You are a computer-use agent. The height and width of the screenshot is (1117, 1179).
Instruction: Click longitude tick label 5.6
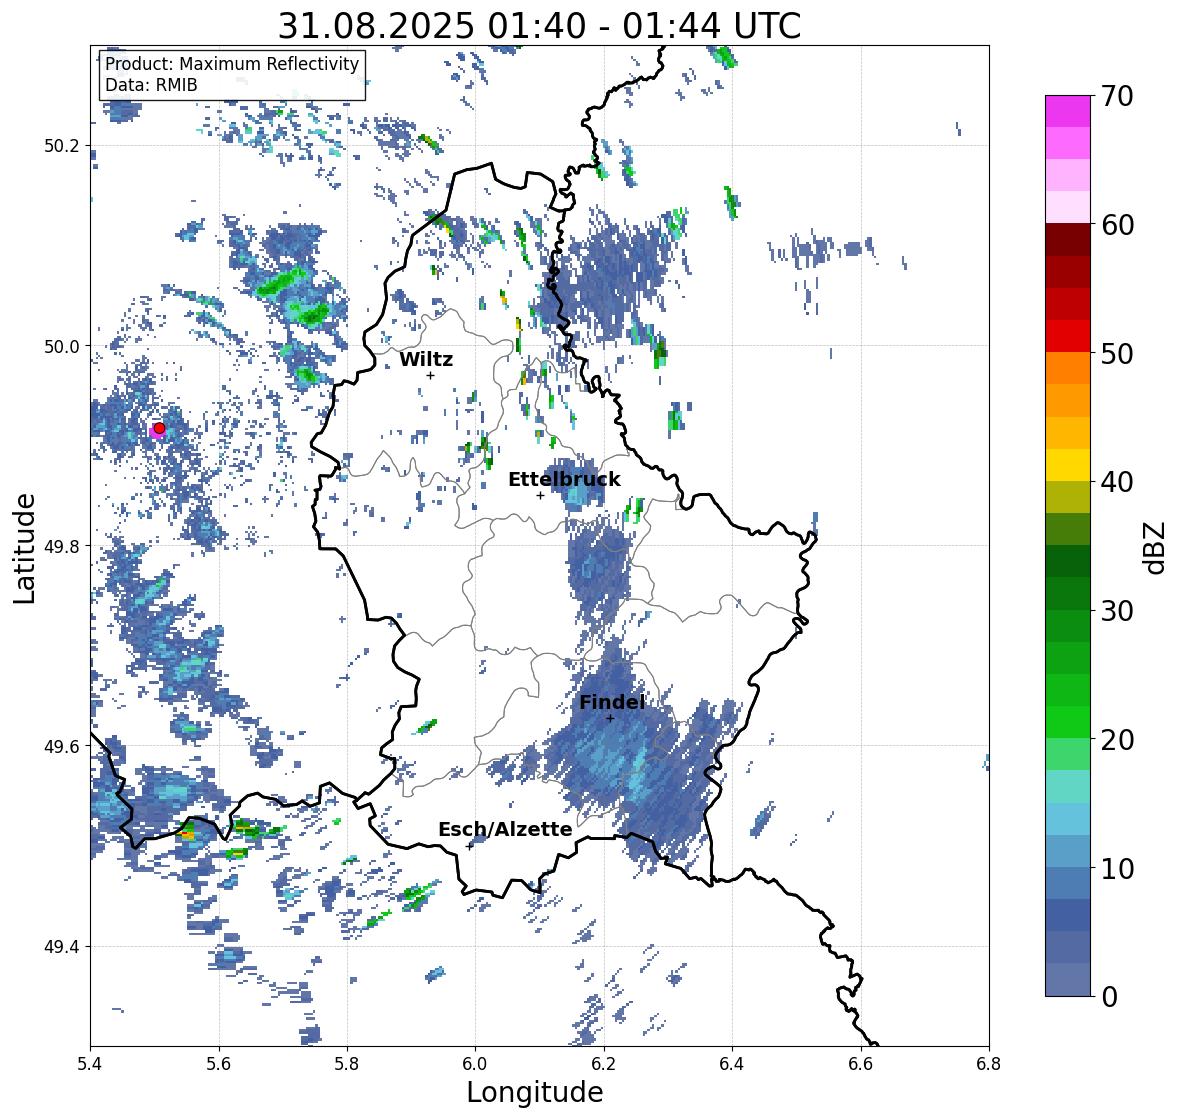[x=219, y=1063]
